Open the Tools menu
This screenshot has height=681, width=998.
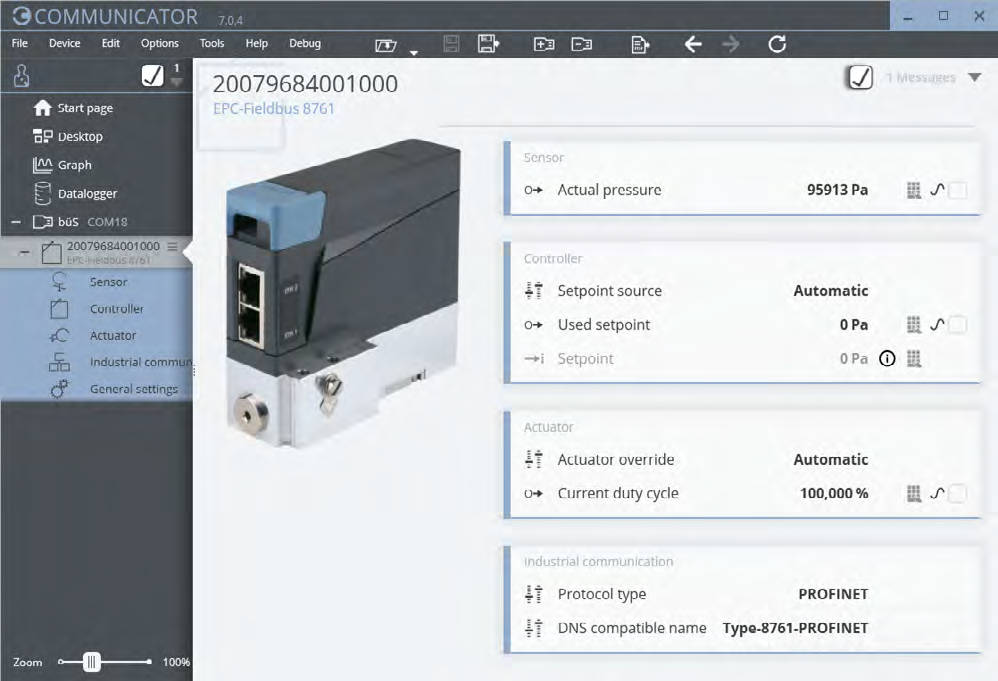click(x=212, y=43)
